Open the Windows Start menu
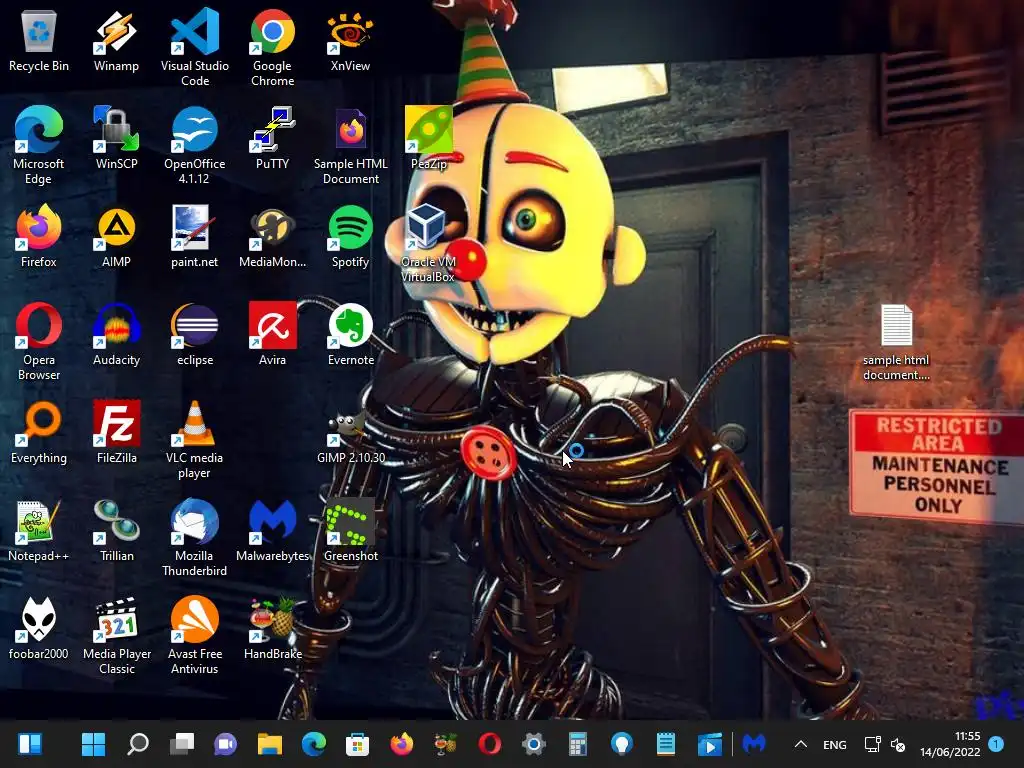The height and width of the screenshot is (768, 1024). (x=93, y=744)
